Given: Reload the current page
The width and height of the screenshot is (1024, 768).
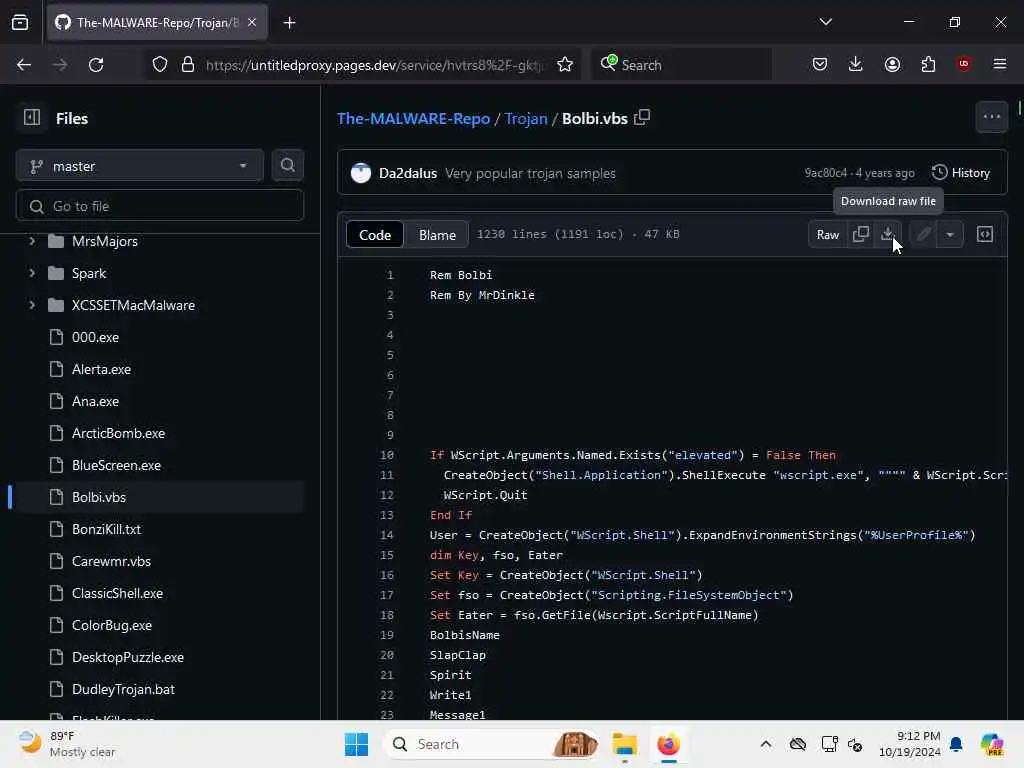Looking at the screenshot, I should click(96, 65).
